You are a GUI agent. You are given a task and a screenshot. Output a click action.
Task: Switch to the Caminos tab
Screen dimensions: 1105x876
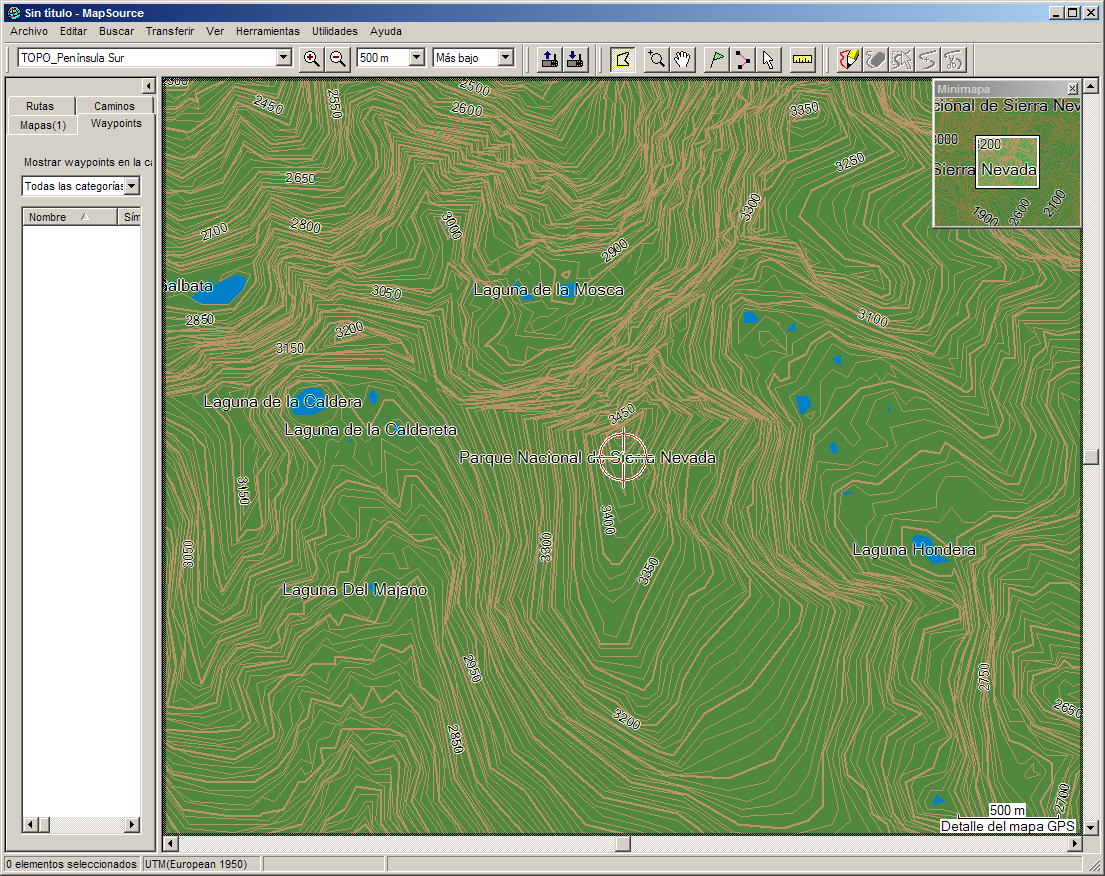(114, 106)
